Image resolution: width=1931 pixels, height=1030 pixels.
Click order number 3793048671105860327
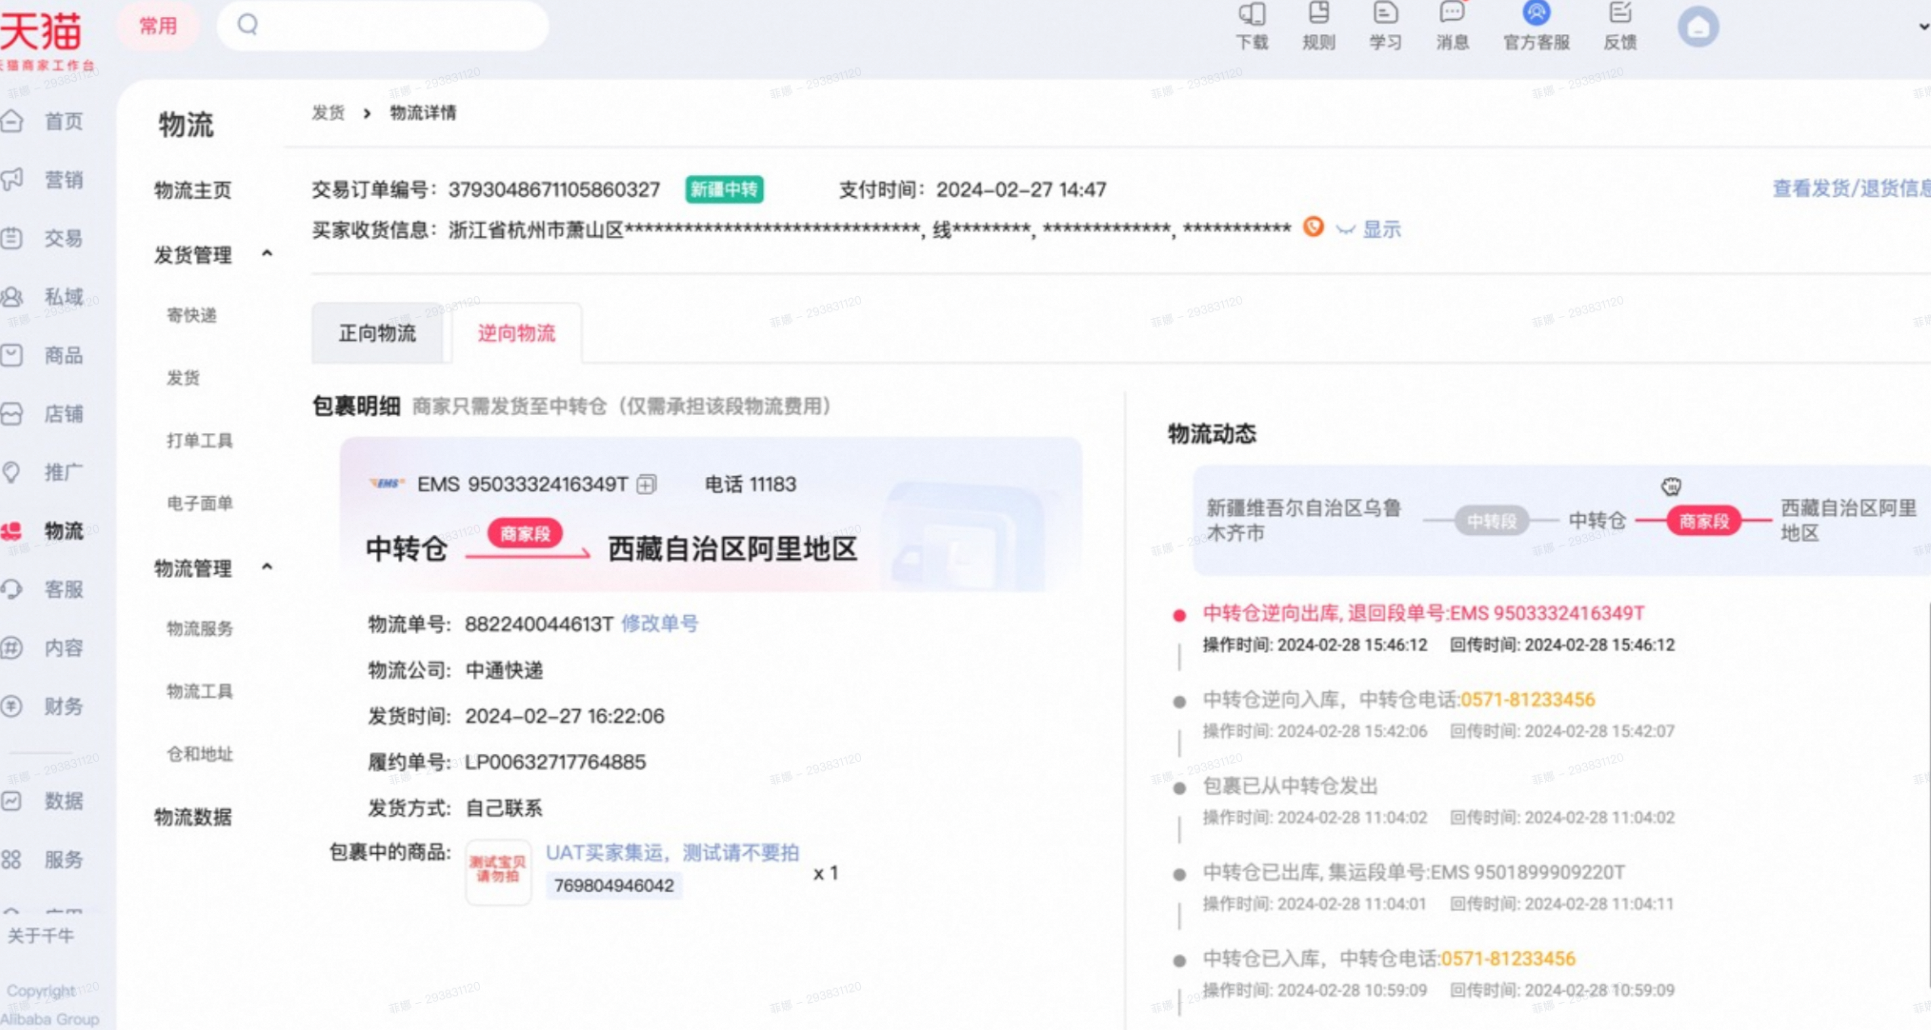554,190
